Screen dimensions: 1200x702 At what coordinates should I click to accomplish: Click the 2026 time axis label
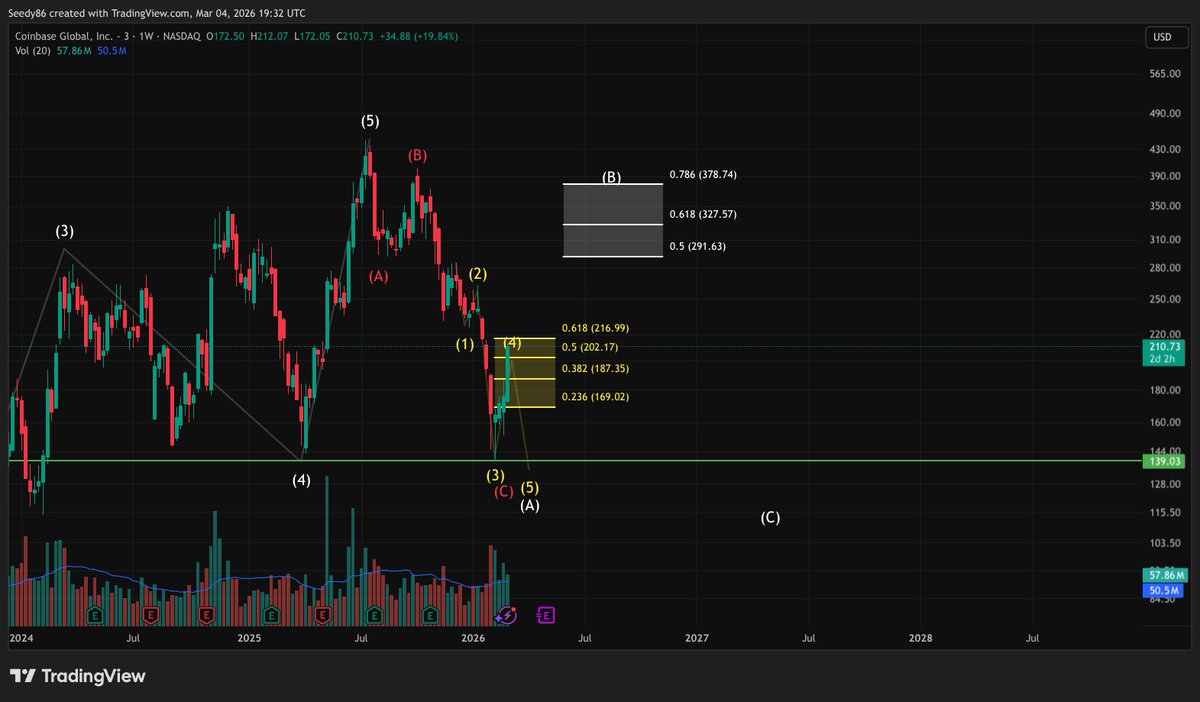[x=473, y=637]
